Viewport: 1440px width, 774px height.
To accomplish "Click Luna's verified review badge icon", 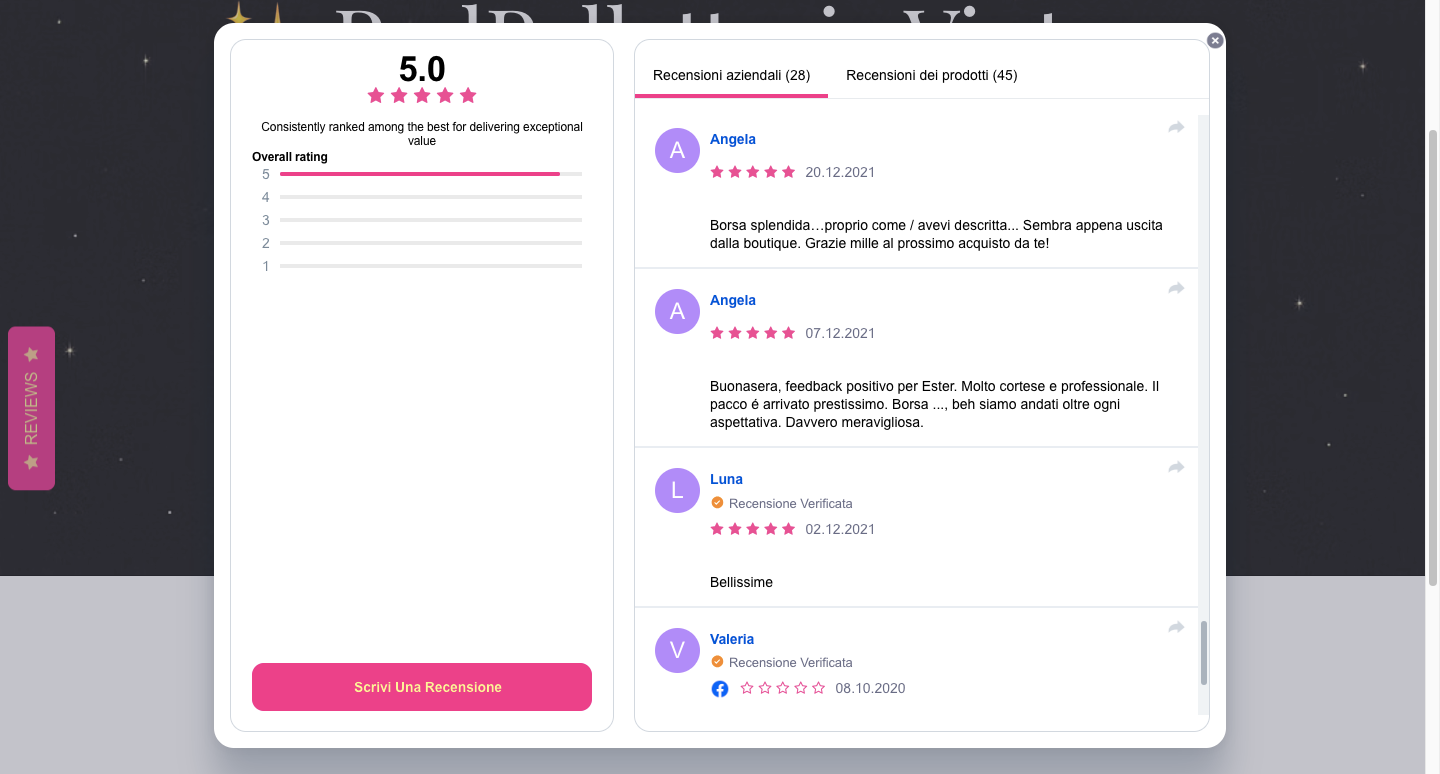I will (x=717, y=503).
